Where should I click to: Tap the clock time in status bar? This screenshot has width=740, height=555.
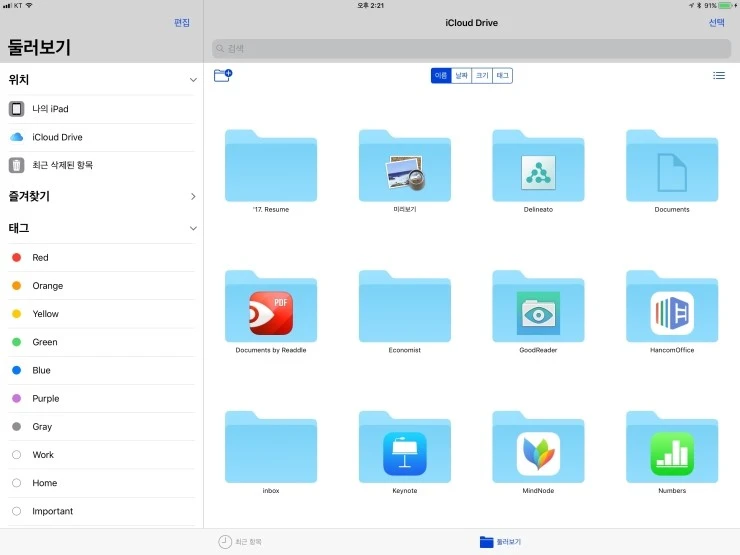(x=370, y=5)
